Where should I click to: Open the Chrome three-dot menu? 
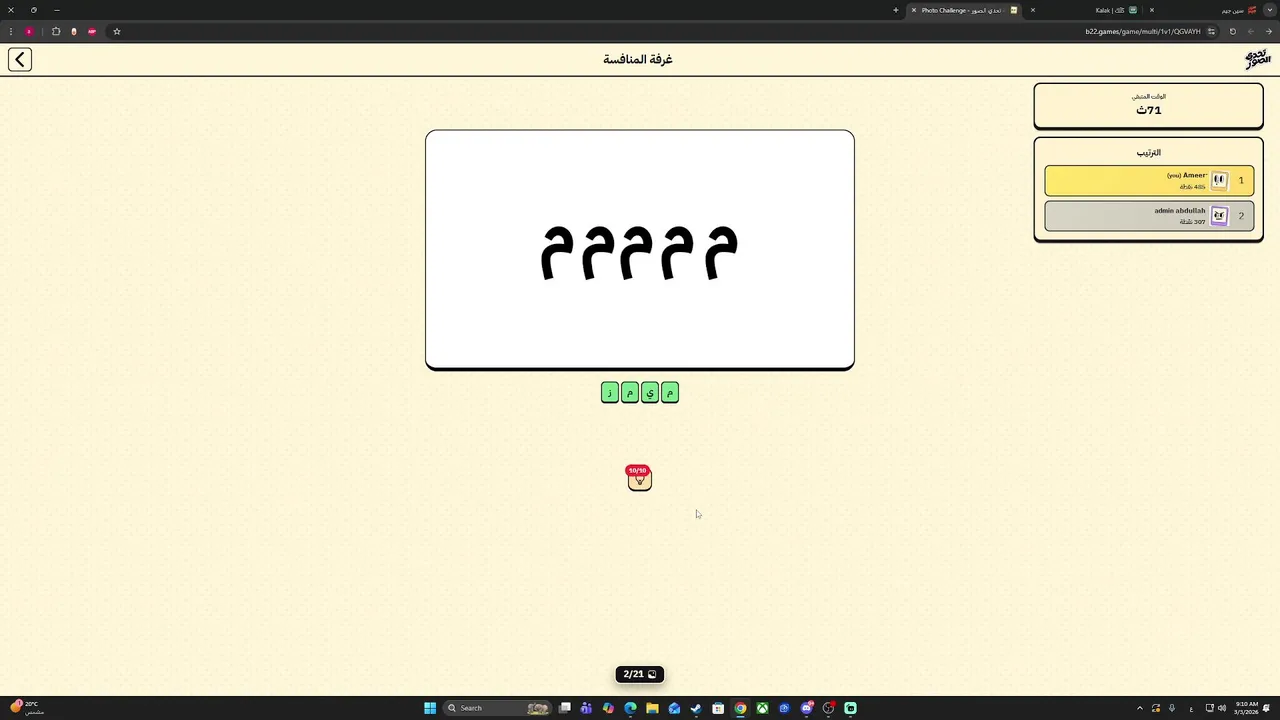(11, 31)
